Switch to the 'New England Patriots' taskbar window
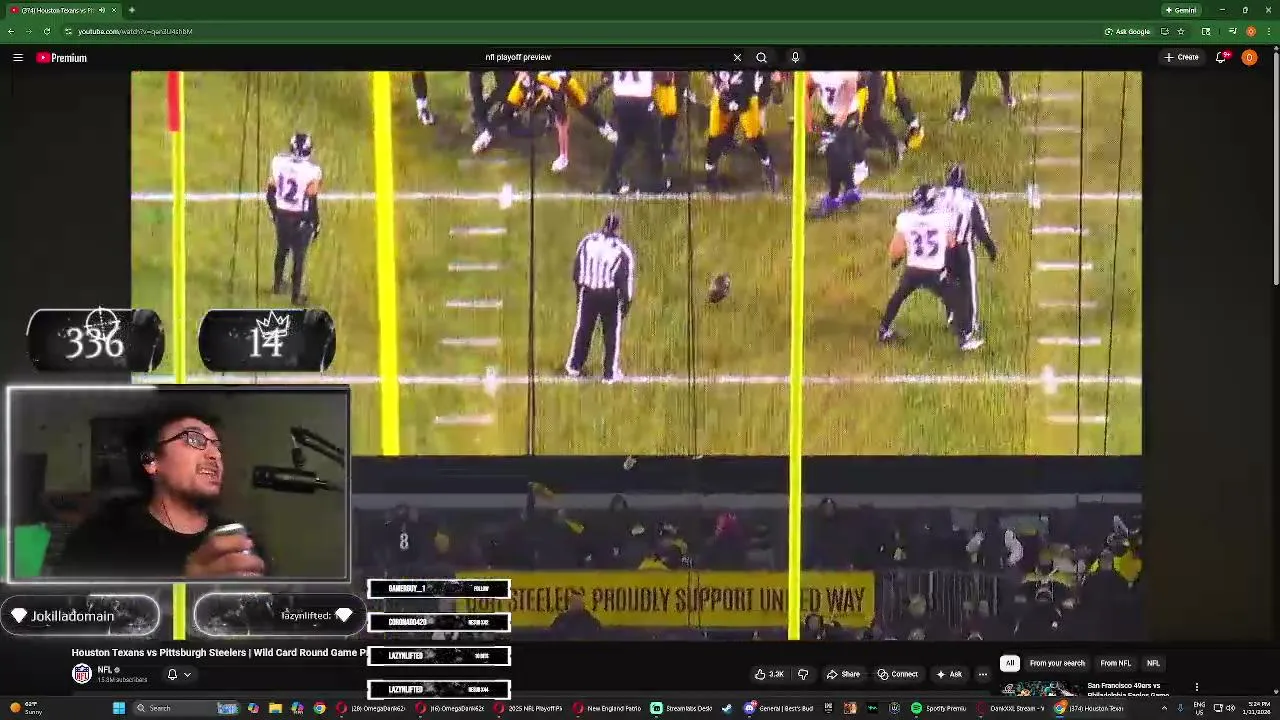The image size is (1280, 720). [x=608, y=708]
